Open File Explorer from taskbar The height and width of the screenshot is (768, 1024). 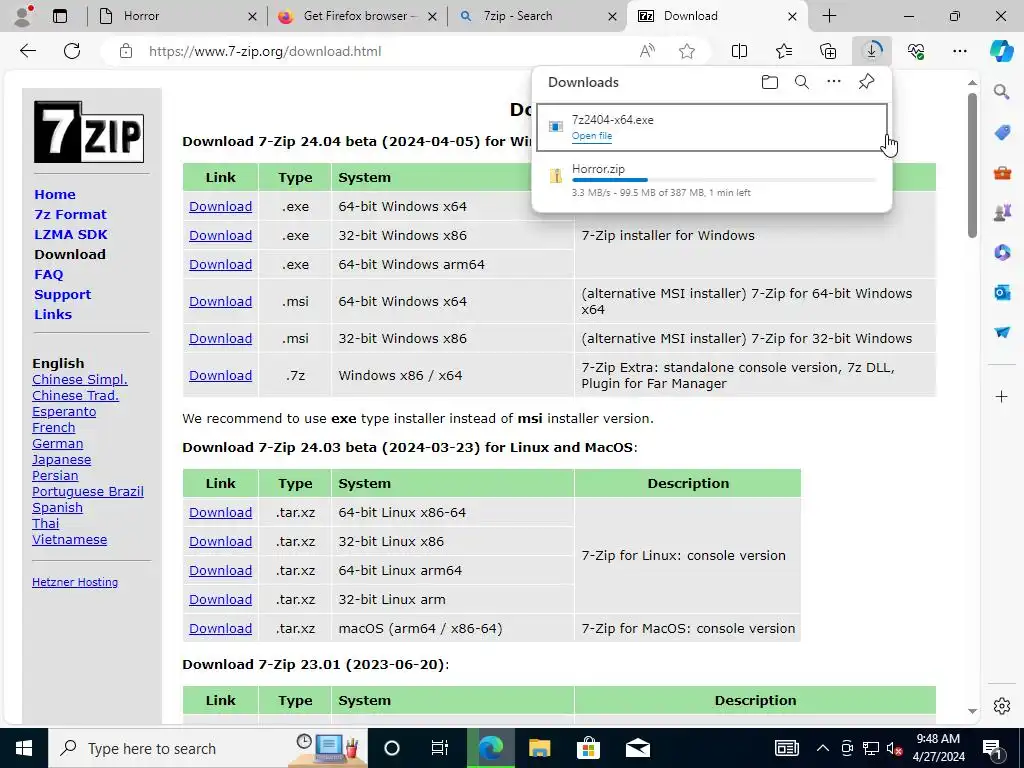[x=539, y=748]
